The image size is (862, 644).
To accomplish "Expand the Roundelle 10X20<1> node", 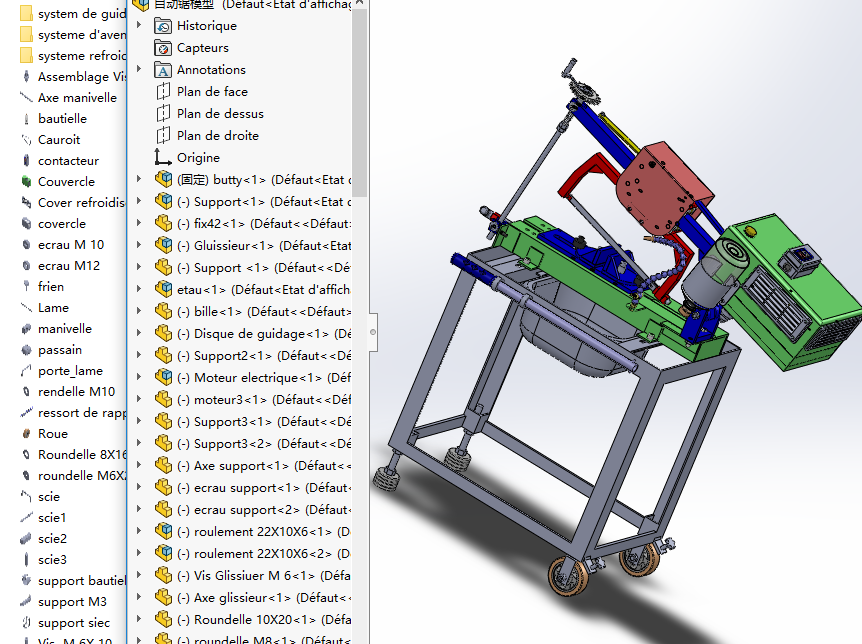I will coord(139,619).
